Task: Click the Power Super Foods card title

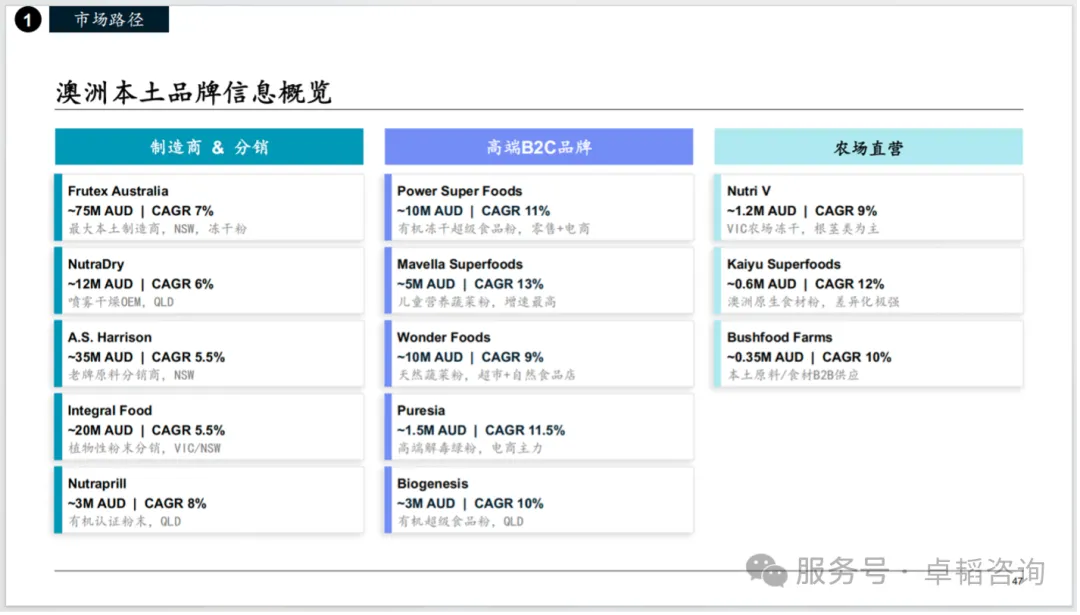Action: 459,191
